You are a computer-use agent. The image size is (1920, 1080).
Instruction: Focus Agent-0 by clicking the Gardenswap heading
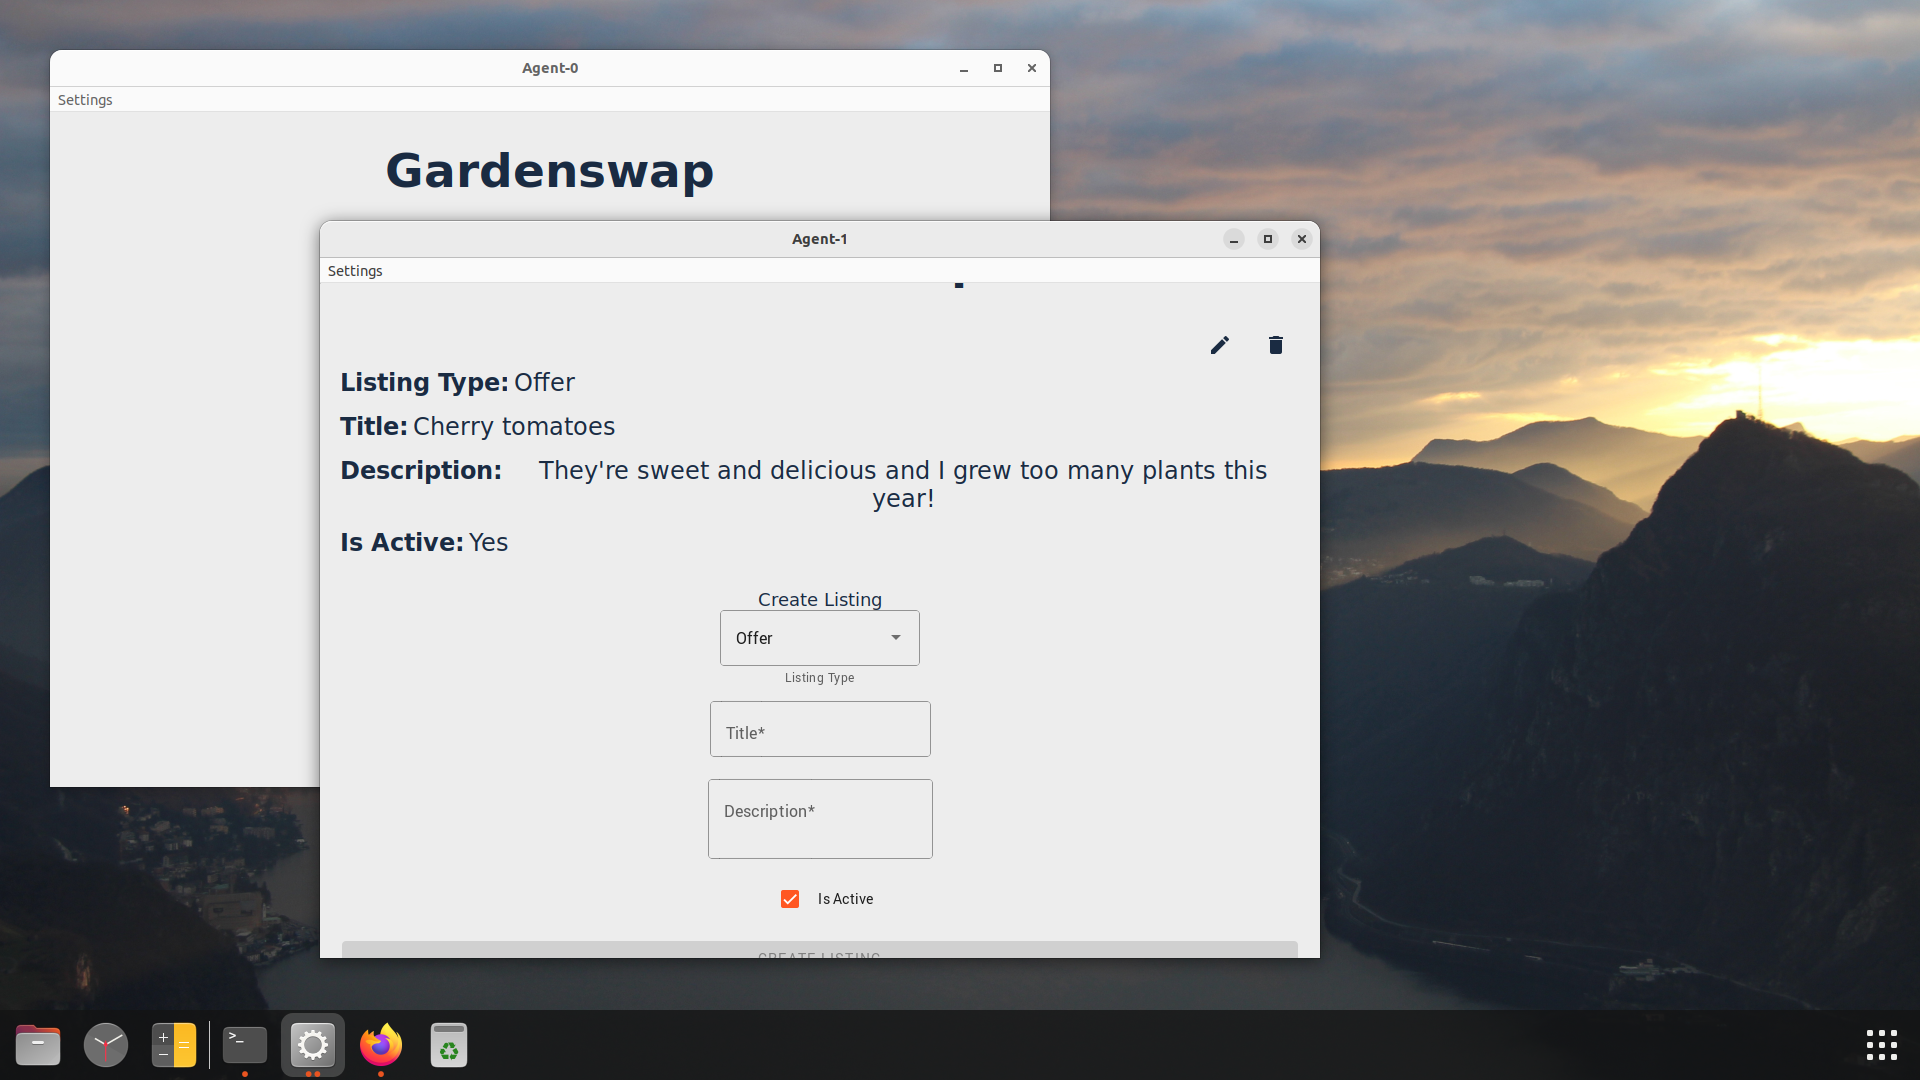(x=549, y=170)
